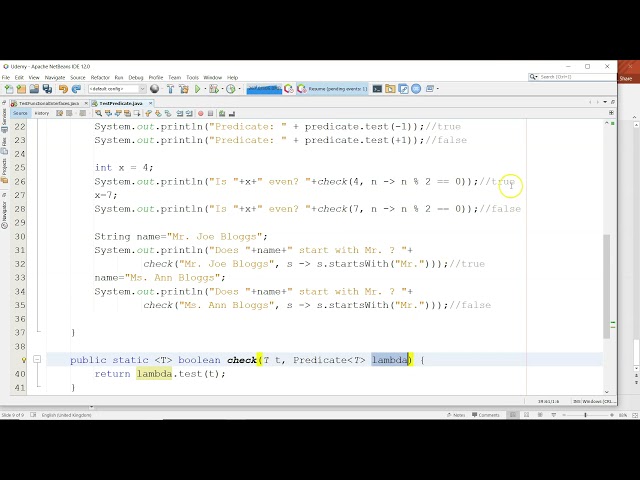
Task: Click the Uncomment line editor icon
Action: tap(232, 113)
